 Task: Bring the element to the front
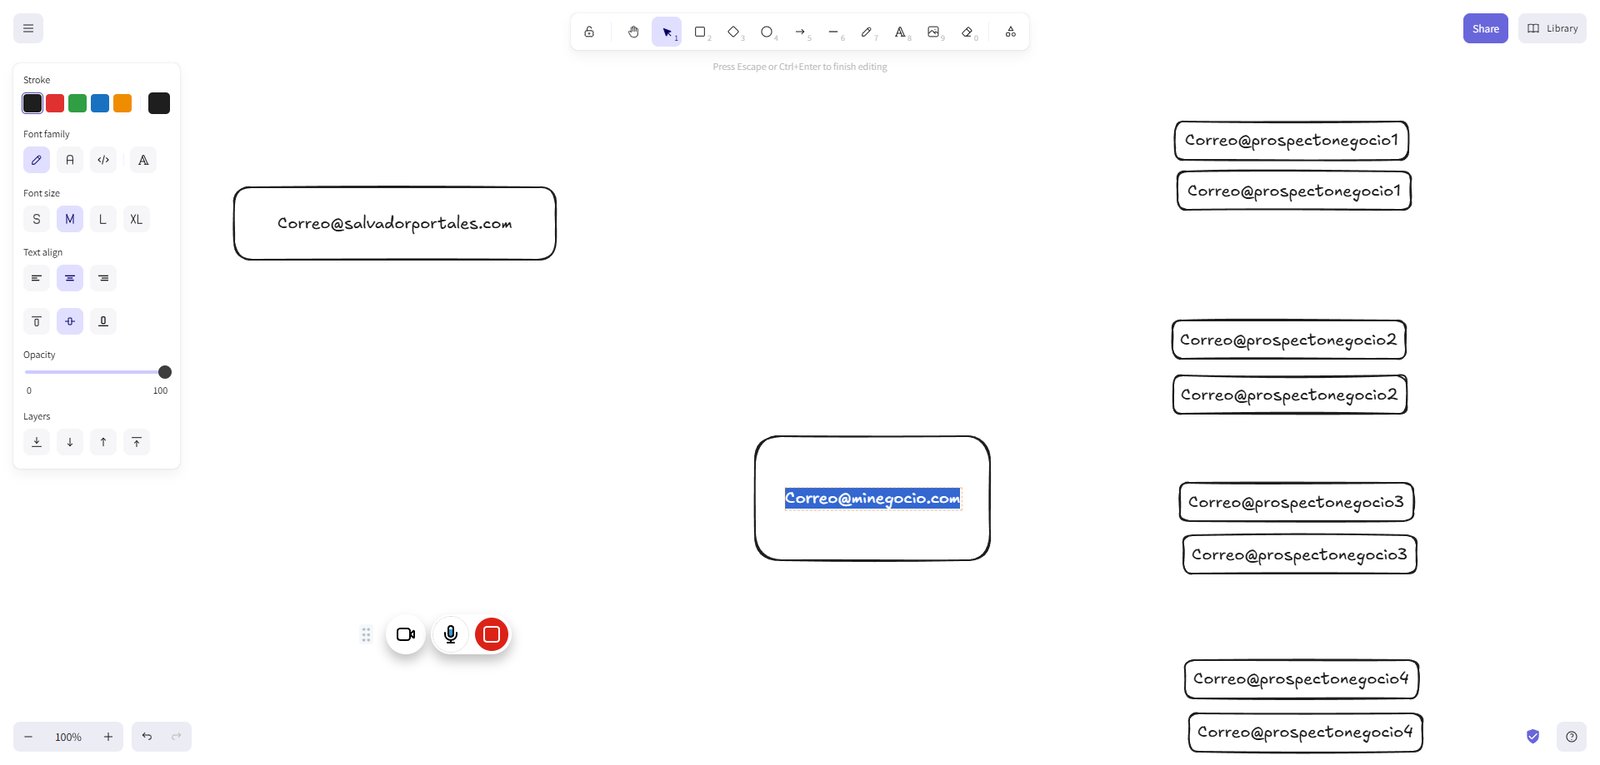click(x=136, y=442)
